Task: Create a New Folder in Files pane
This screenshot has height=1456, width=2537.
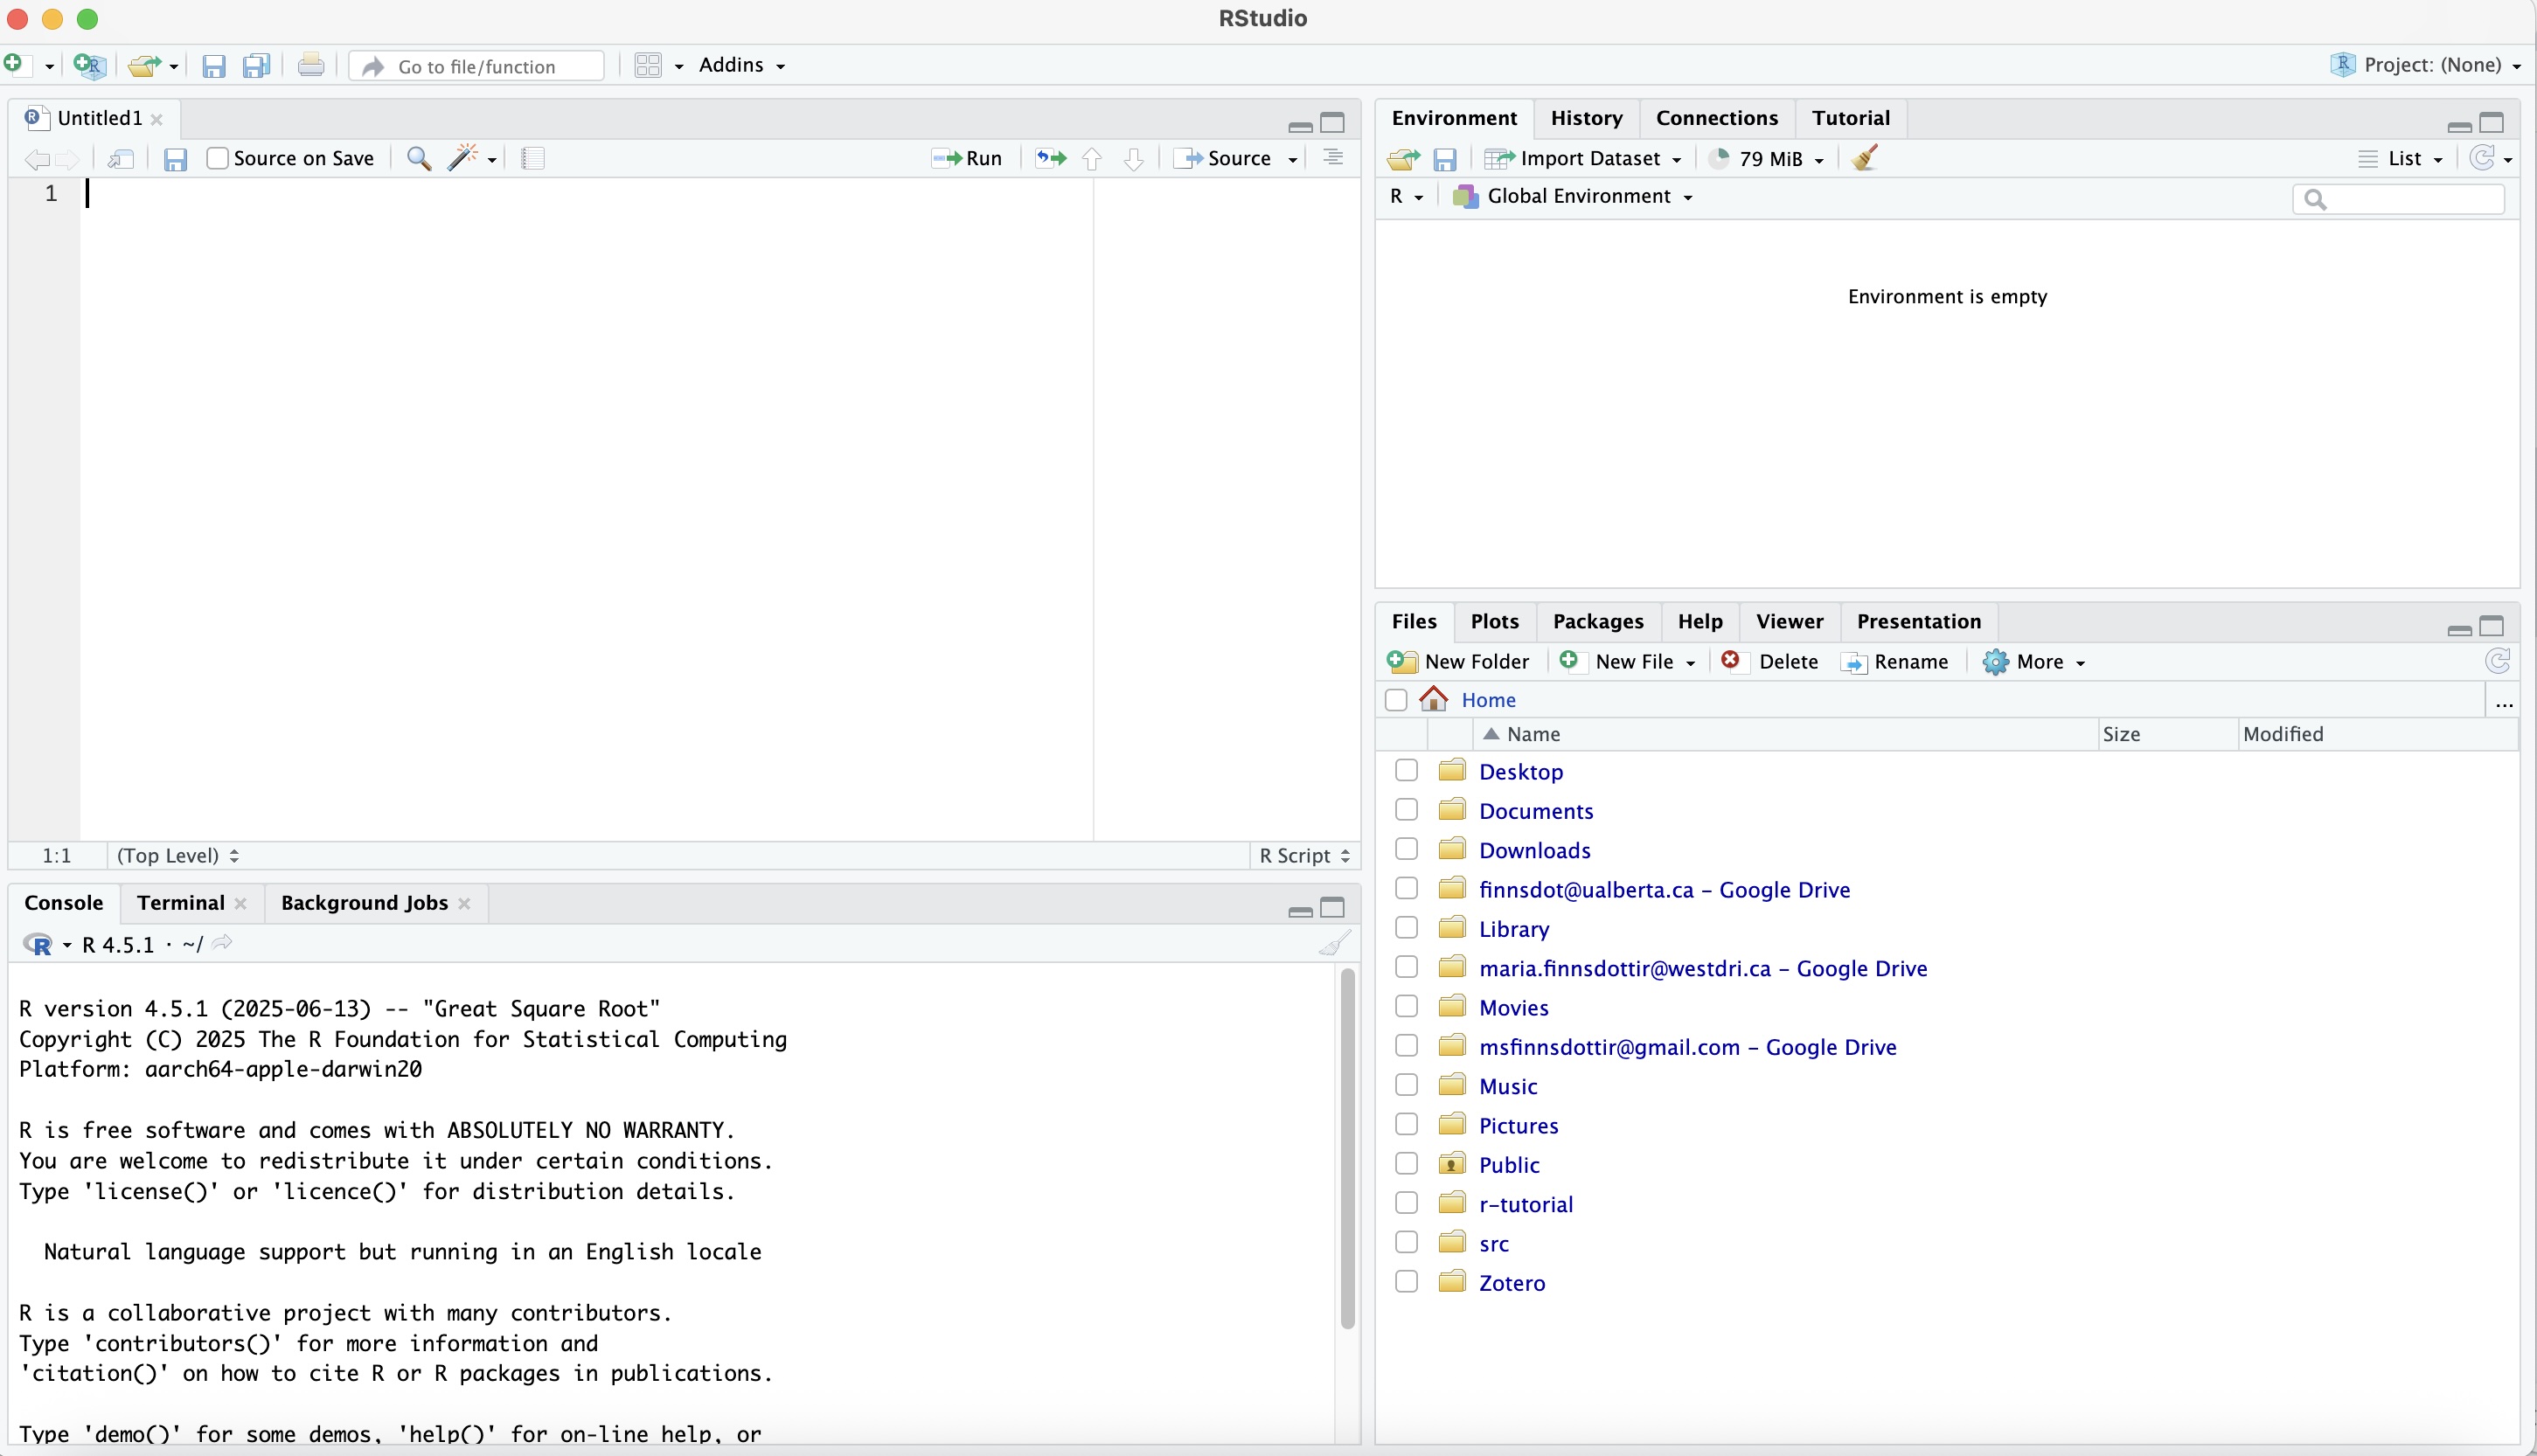Action: tap(1458, 662)
